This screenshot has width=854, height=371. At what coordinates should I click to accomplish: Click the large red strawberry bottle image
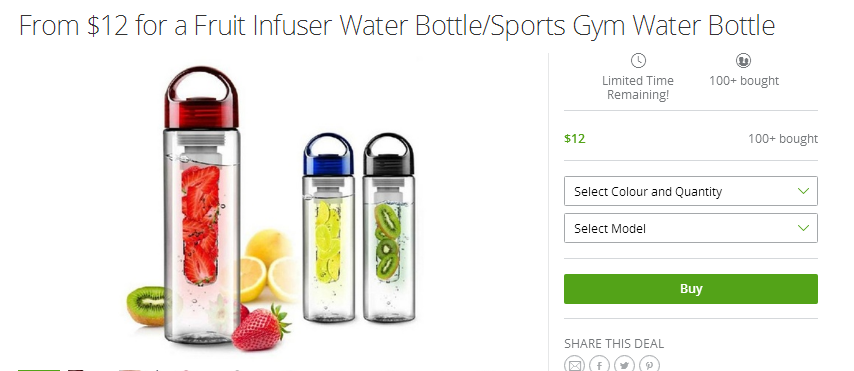(203, 206)
